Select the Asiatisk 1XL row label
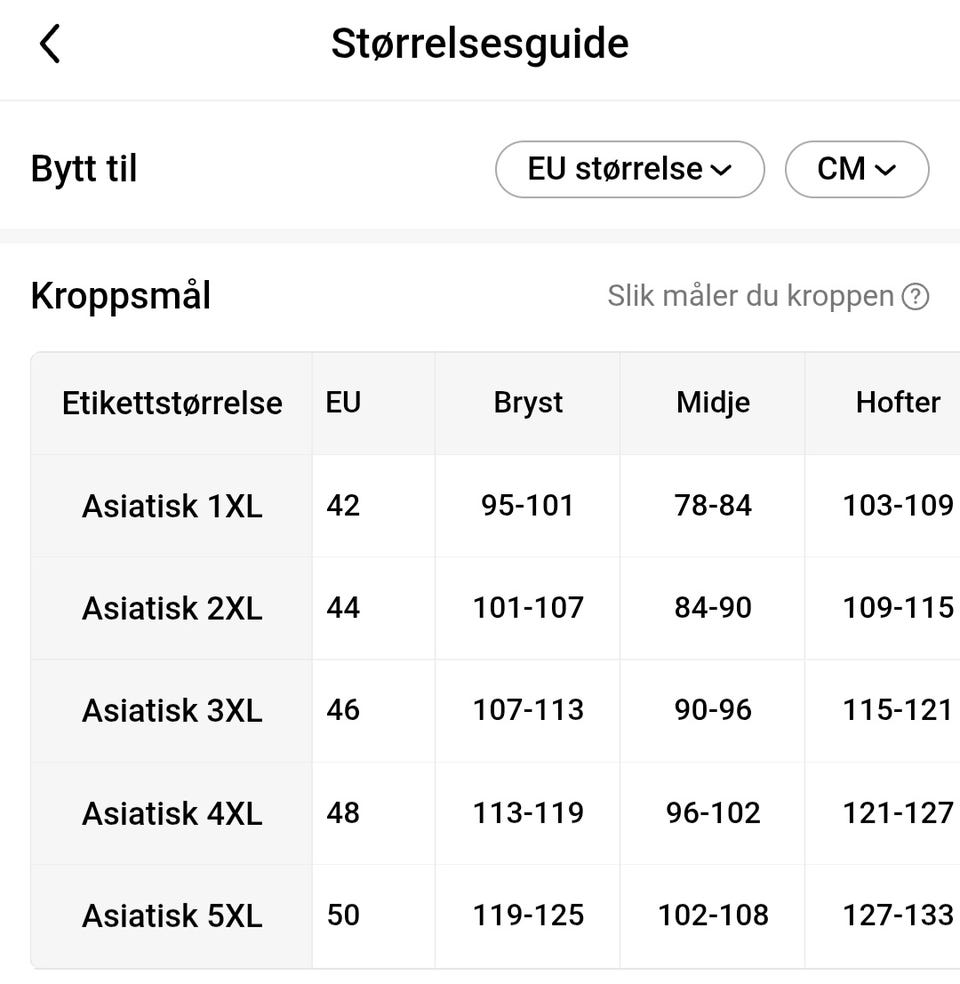960x984 pixels. coord(172,506)
